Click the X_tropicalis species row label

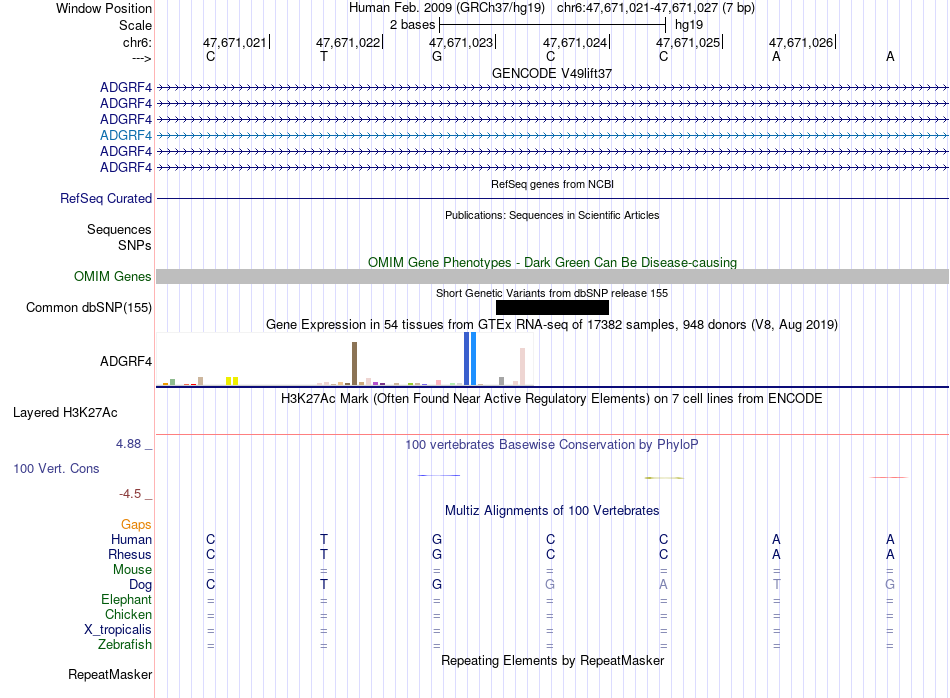coord(118,630)
